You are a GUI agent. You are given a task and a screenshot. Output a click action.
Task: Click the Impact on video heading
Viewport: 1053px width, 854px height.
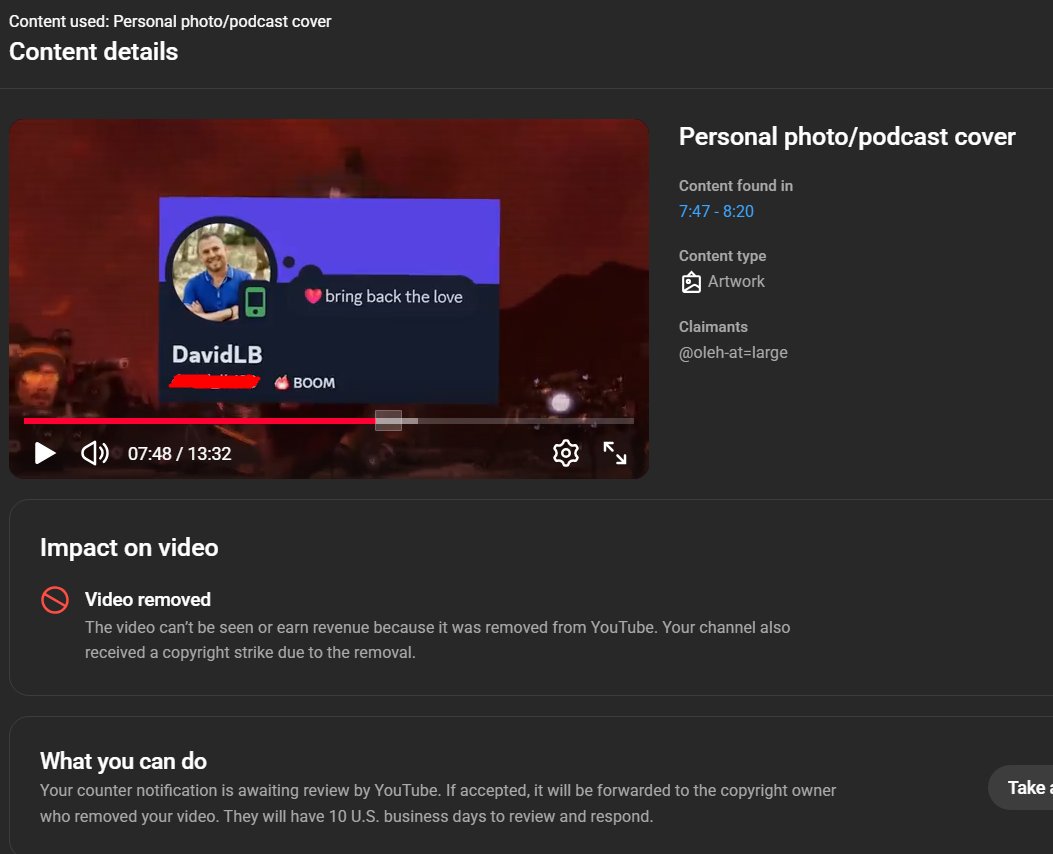pyautogui.click(x=129, y=548)
